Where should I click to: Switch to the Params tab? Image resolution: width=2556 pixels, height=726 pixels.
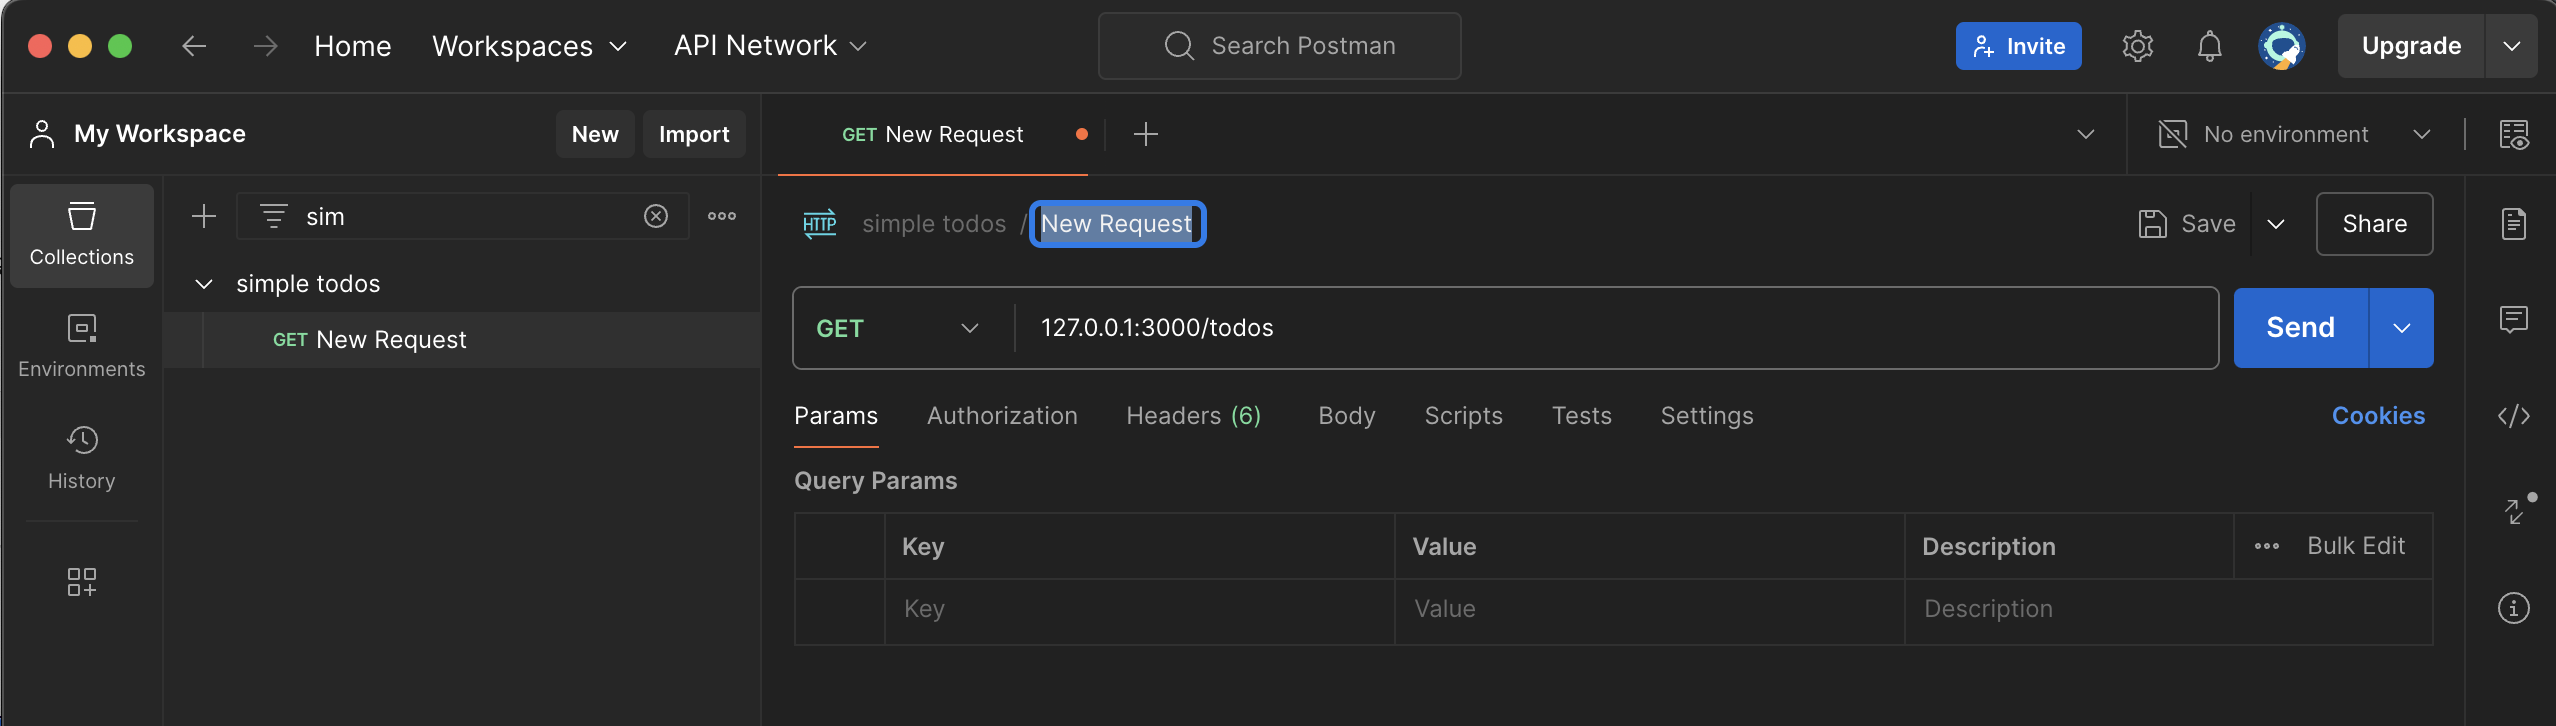(x=836, y=416)
